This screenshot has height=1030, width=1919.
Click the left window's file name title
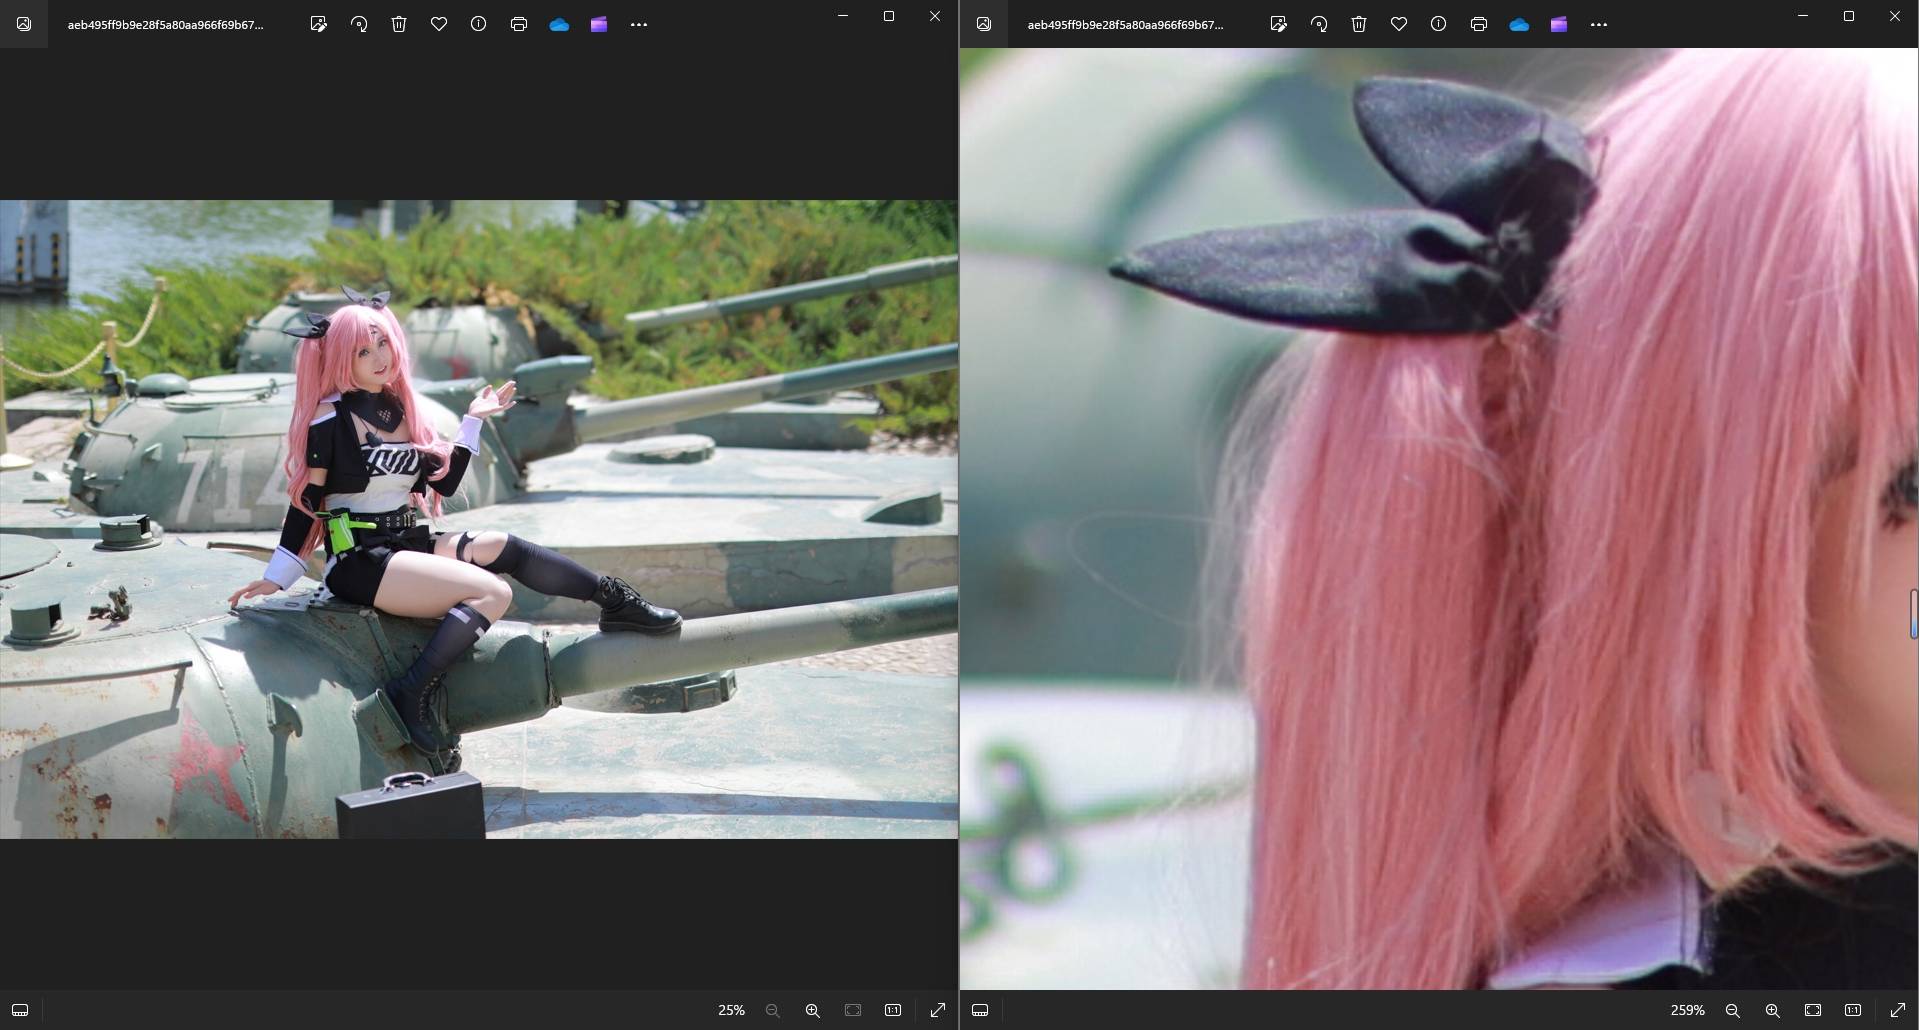[x=166, y=25]
